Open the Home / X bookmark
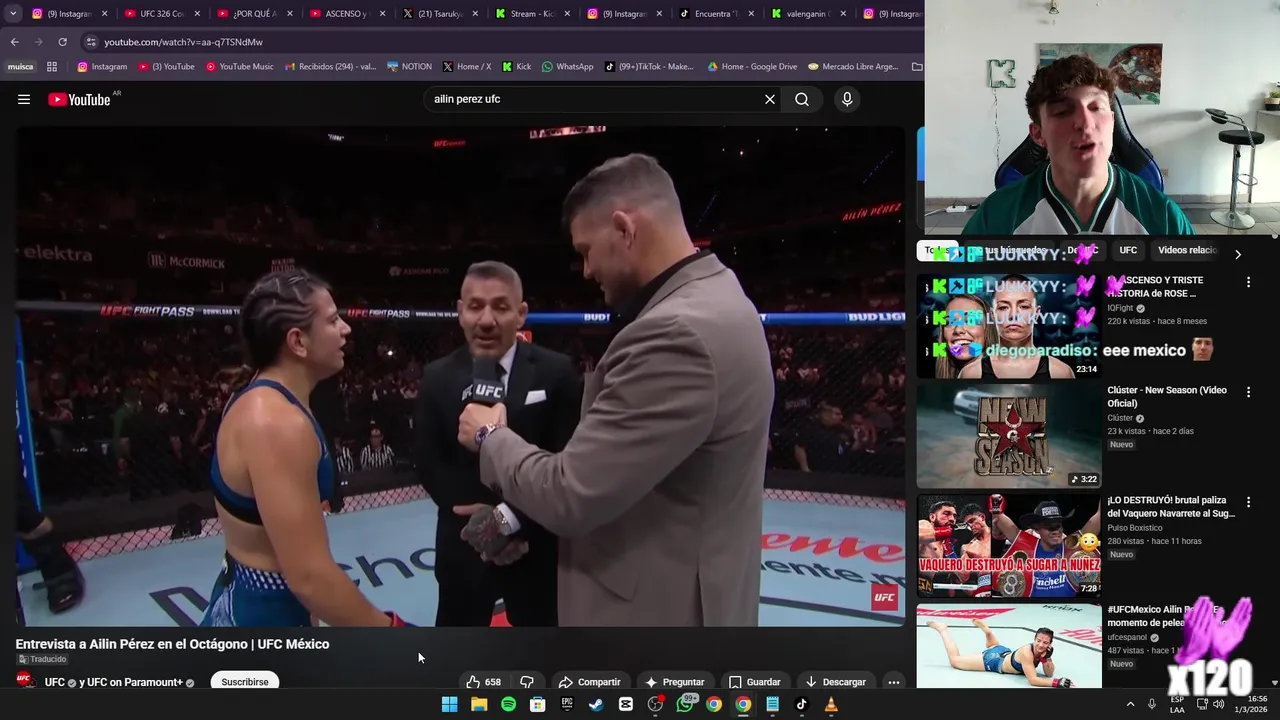The image size is (1280, 720). point(467,67)
